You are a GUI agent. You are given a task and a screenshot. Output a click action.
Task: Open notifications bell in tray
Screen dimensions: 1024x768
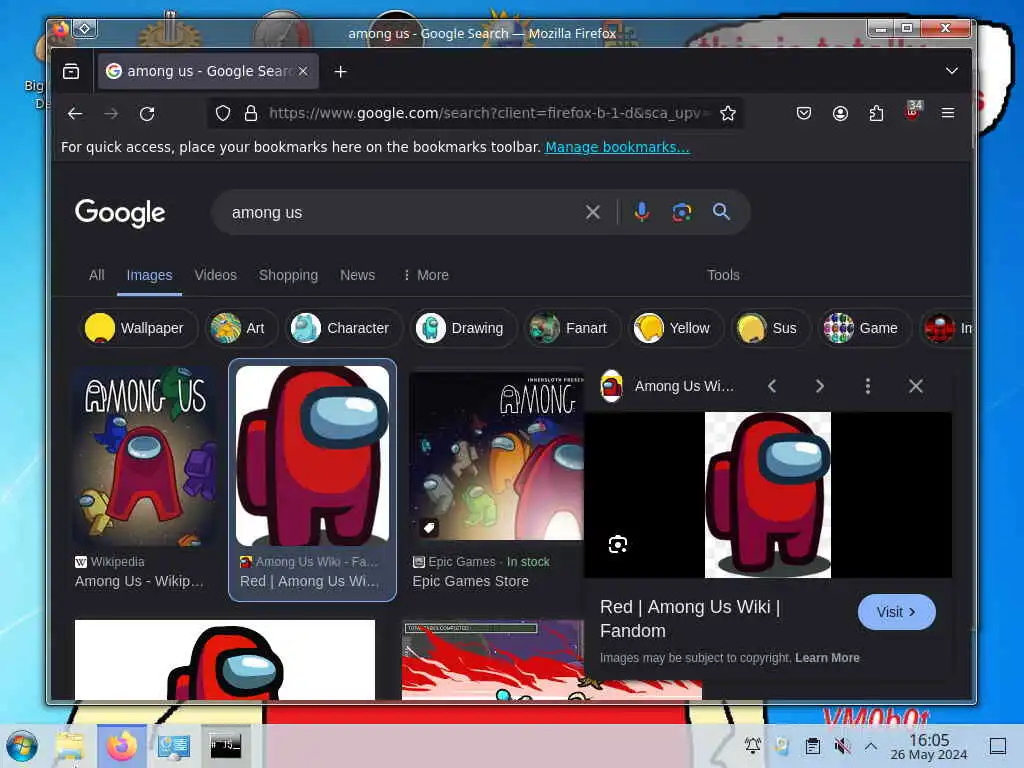pos(752,745)
